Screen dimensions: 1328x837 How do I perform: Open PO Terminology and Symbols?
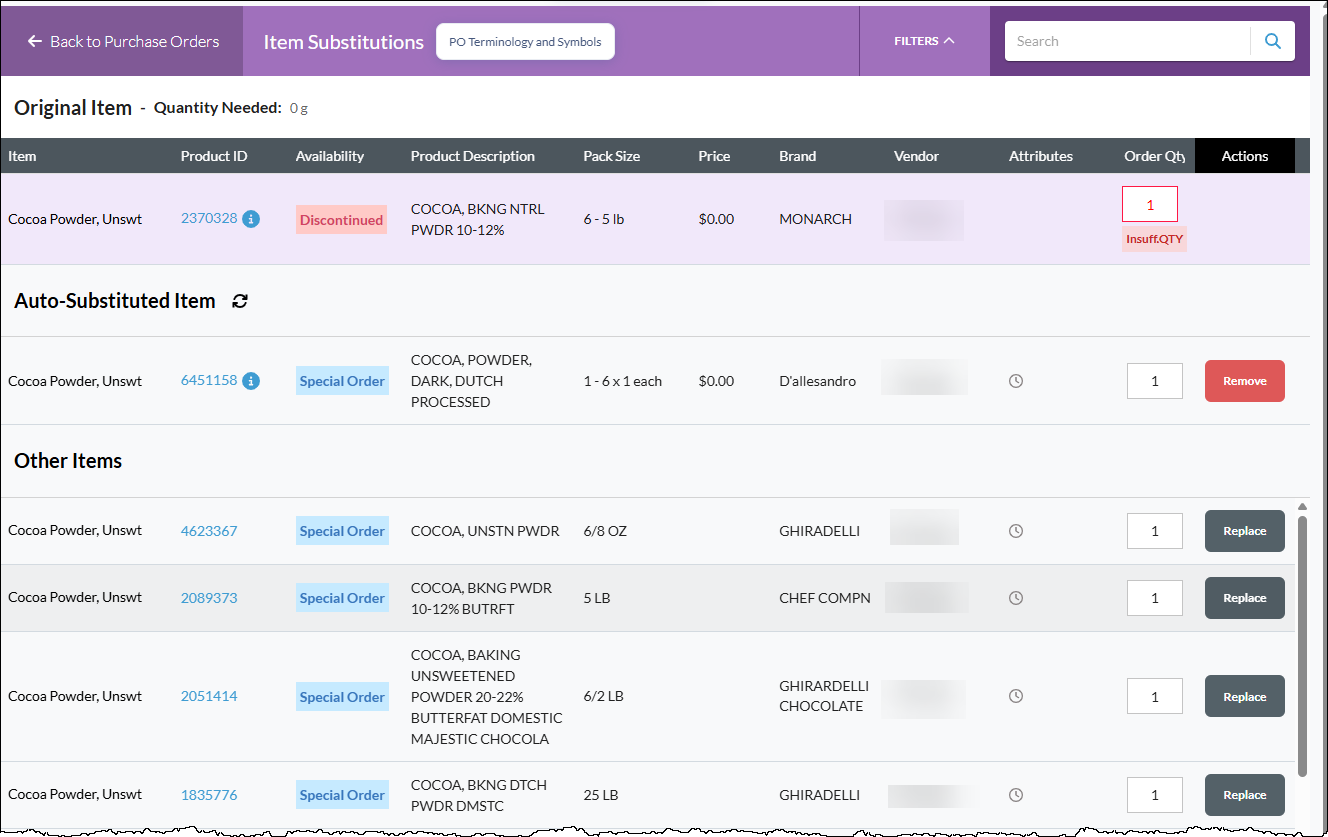pos(525,42)
